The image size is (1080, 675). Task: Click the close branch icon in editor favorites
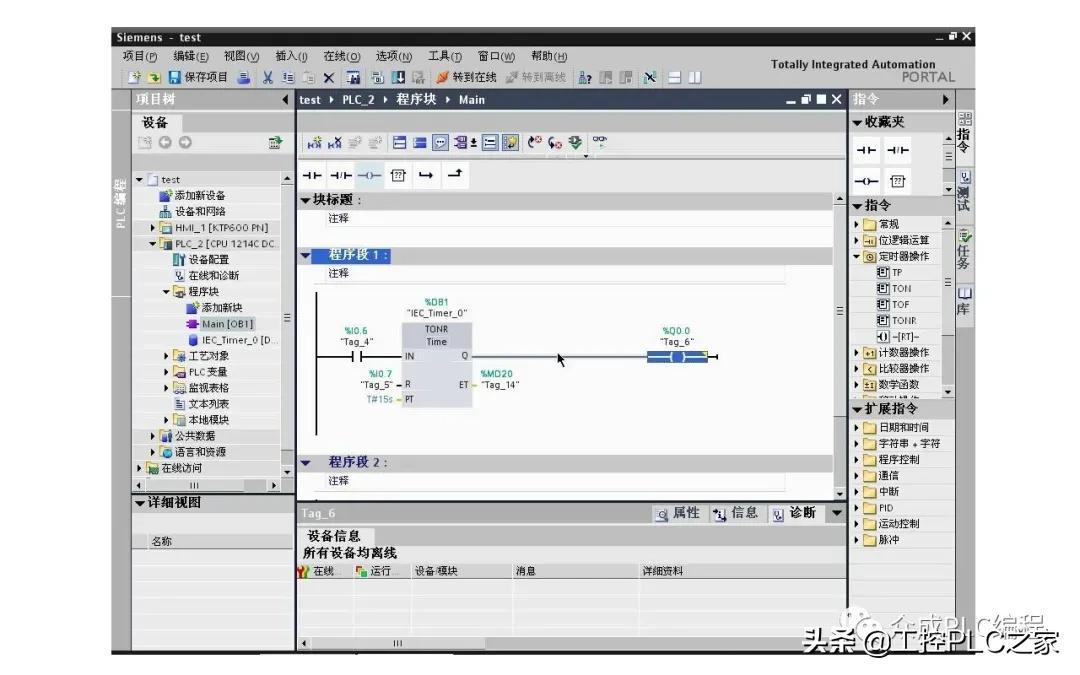point(455,174)
